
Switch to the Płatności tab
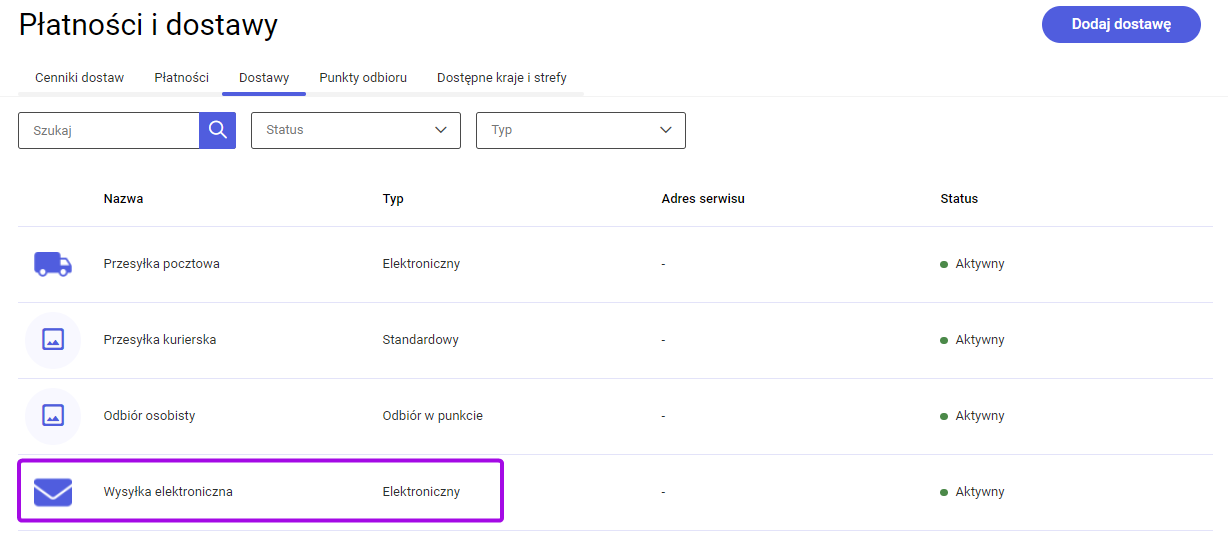182,77
